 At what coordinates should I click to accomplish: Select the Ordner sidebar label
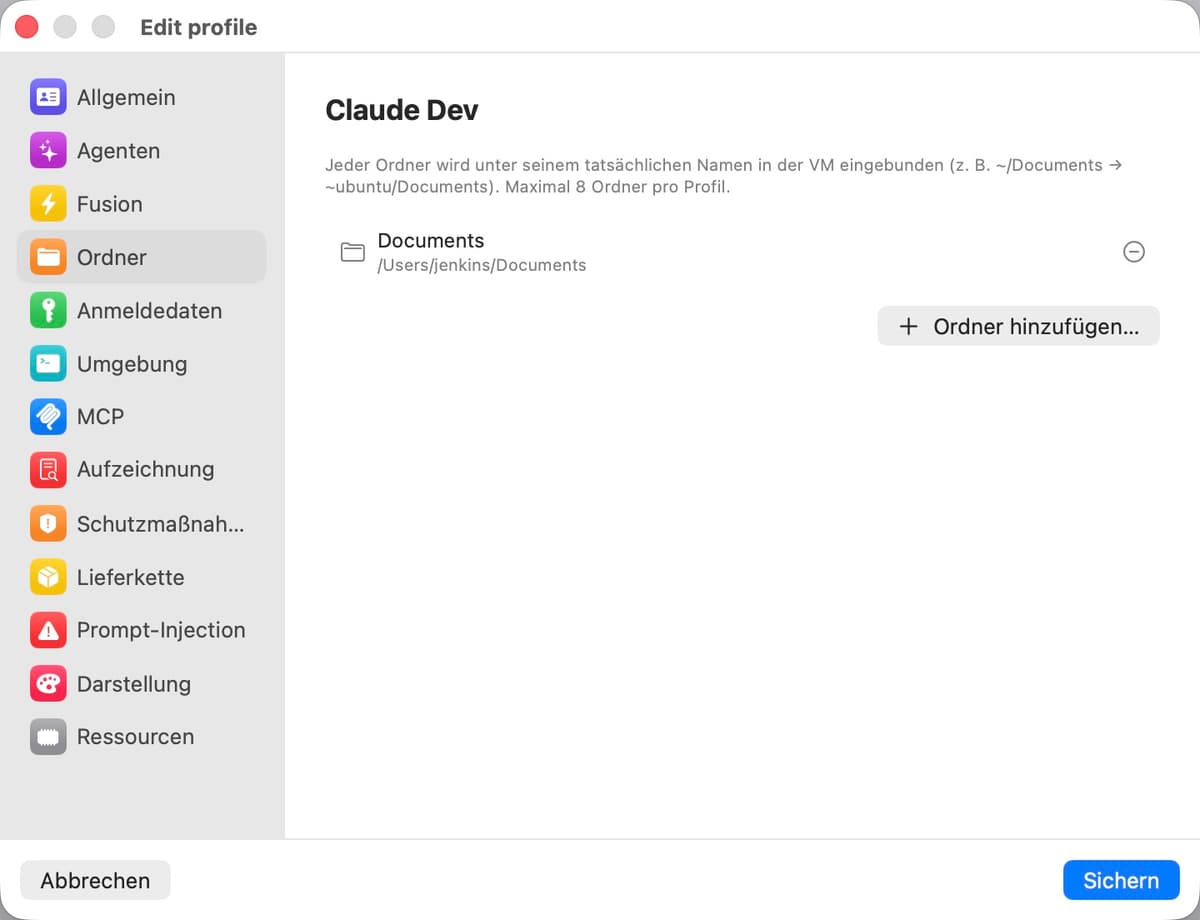[x=112, y=257]
